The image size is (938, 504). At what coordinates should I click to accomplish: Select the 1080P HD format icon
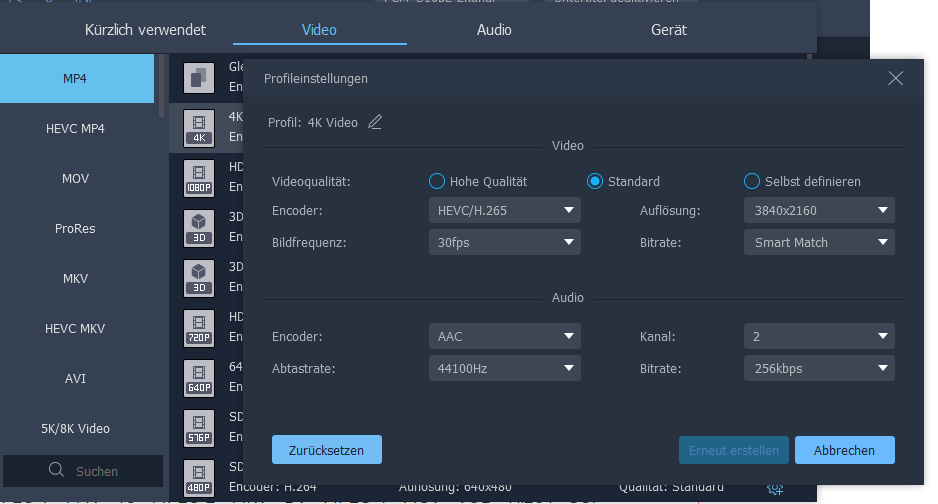click(x=199, y=178)
